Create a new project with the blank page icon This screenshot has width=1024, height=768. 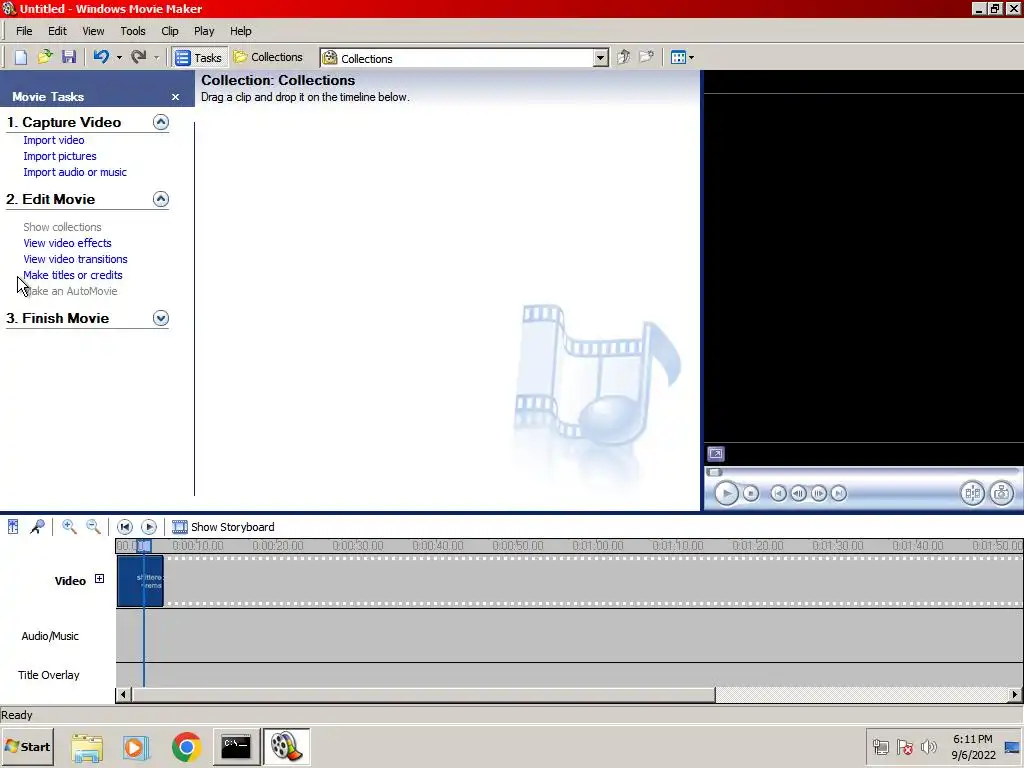(20, 57)
